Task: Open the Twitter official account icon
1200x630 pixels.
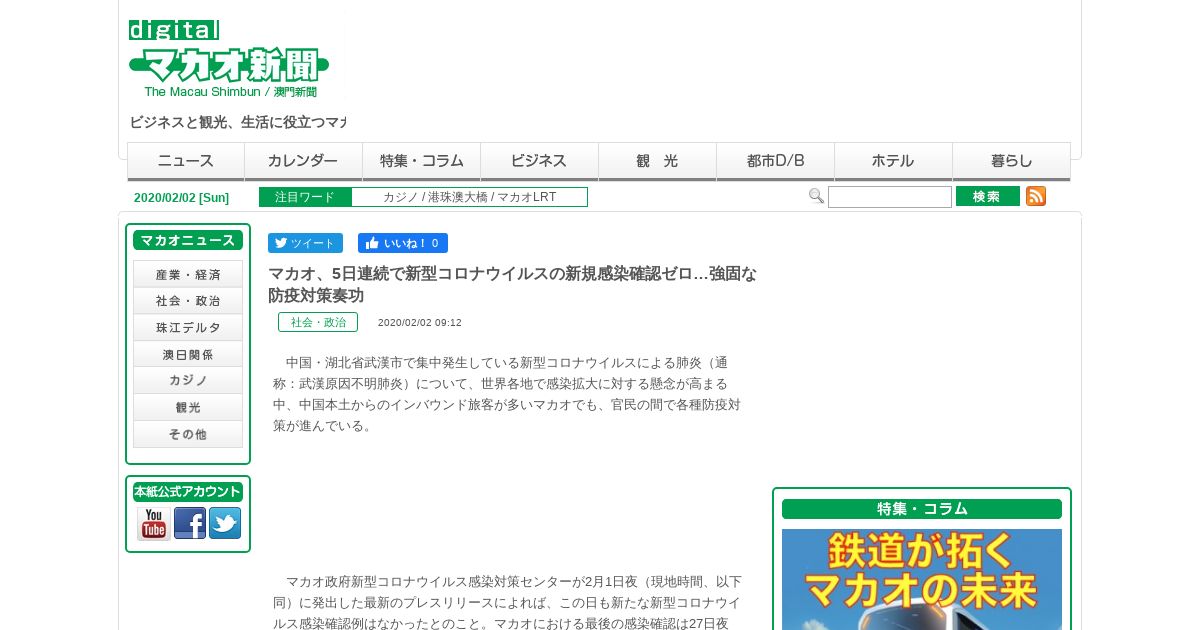Action: pos(225,523)
